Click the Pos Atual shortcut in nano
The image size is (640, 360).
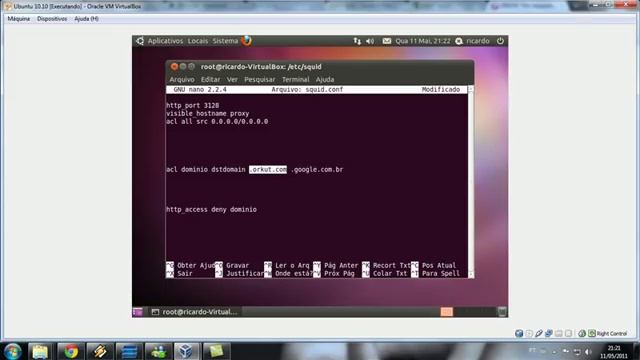click(x=433, y=265)
